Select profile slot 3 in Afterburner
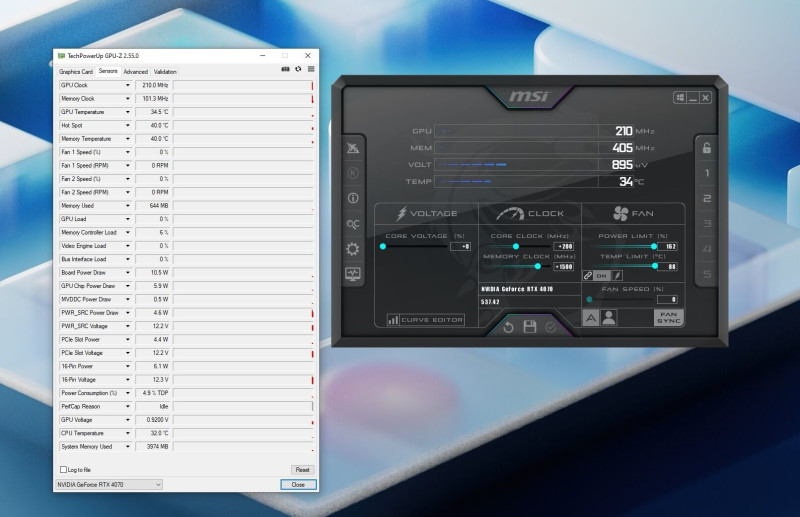 pos(707,224)
